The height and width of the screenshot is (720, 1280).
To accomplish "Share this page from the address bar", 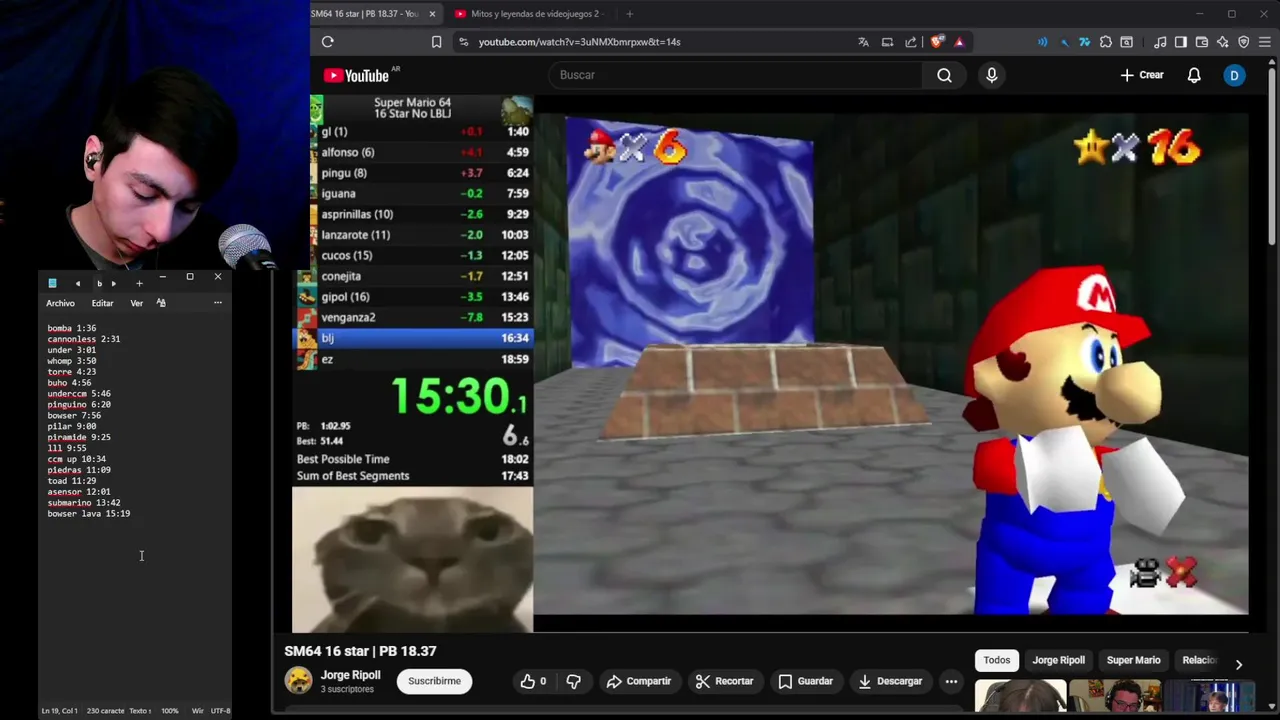I will pyautogui.click(x=911, y=42).
